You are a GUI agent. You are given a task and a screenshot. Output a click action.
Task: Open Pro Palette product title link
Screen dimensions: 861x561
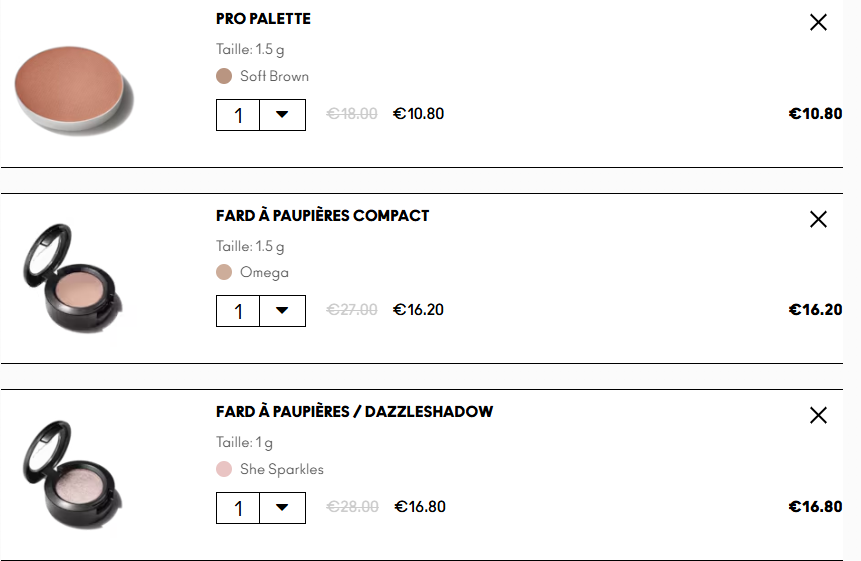pos(263,19)
